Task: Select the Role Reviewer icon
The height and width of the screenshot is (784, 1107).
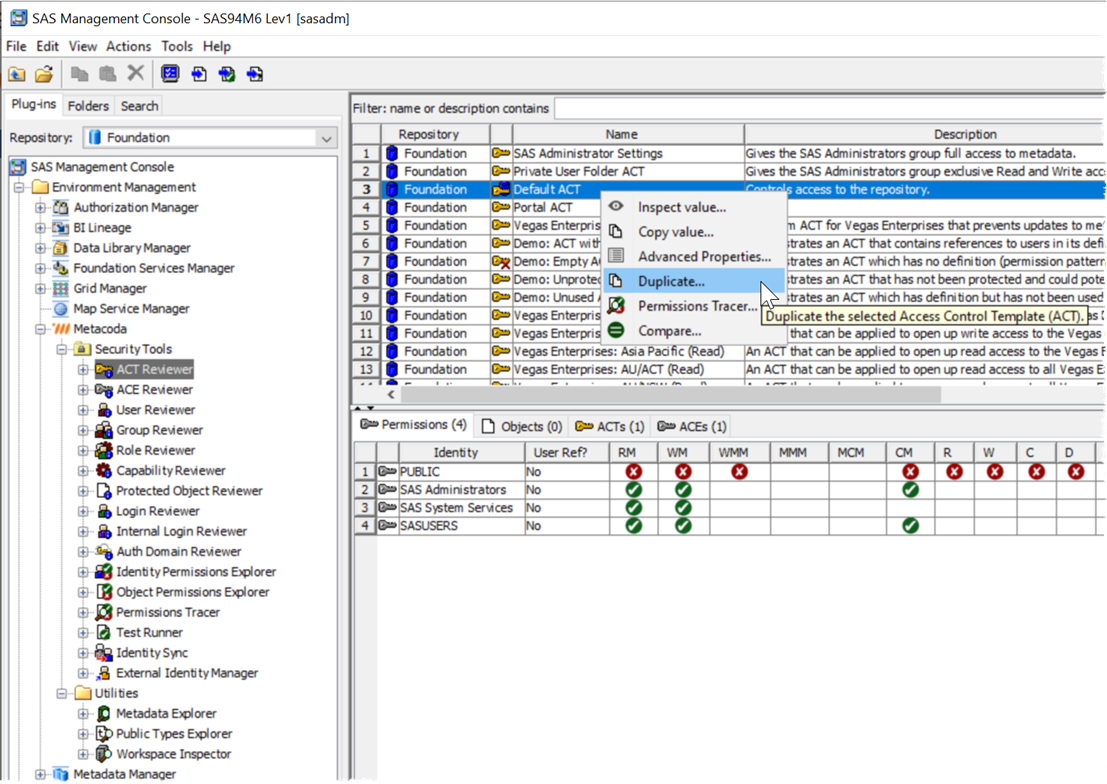Action: click(x=104, y=451)
